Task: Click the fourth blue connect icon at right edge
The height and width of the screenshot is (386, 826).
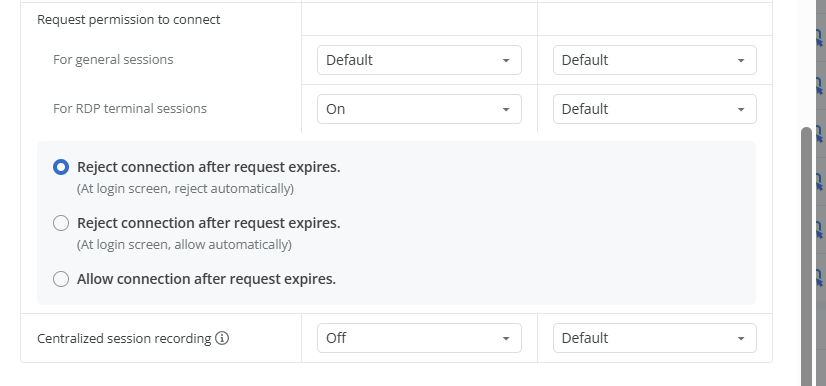Action: 819,182
